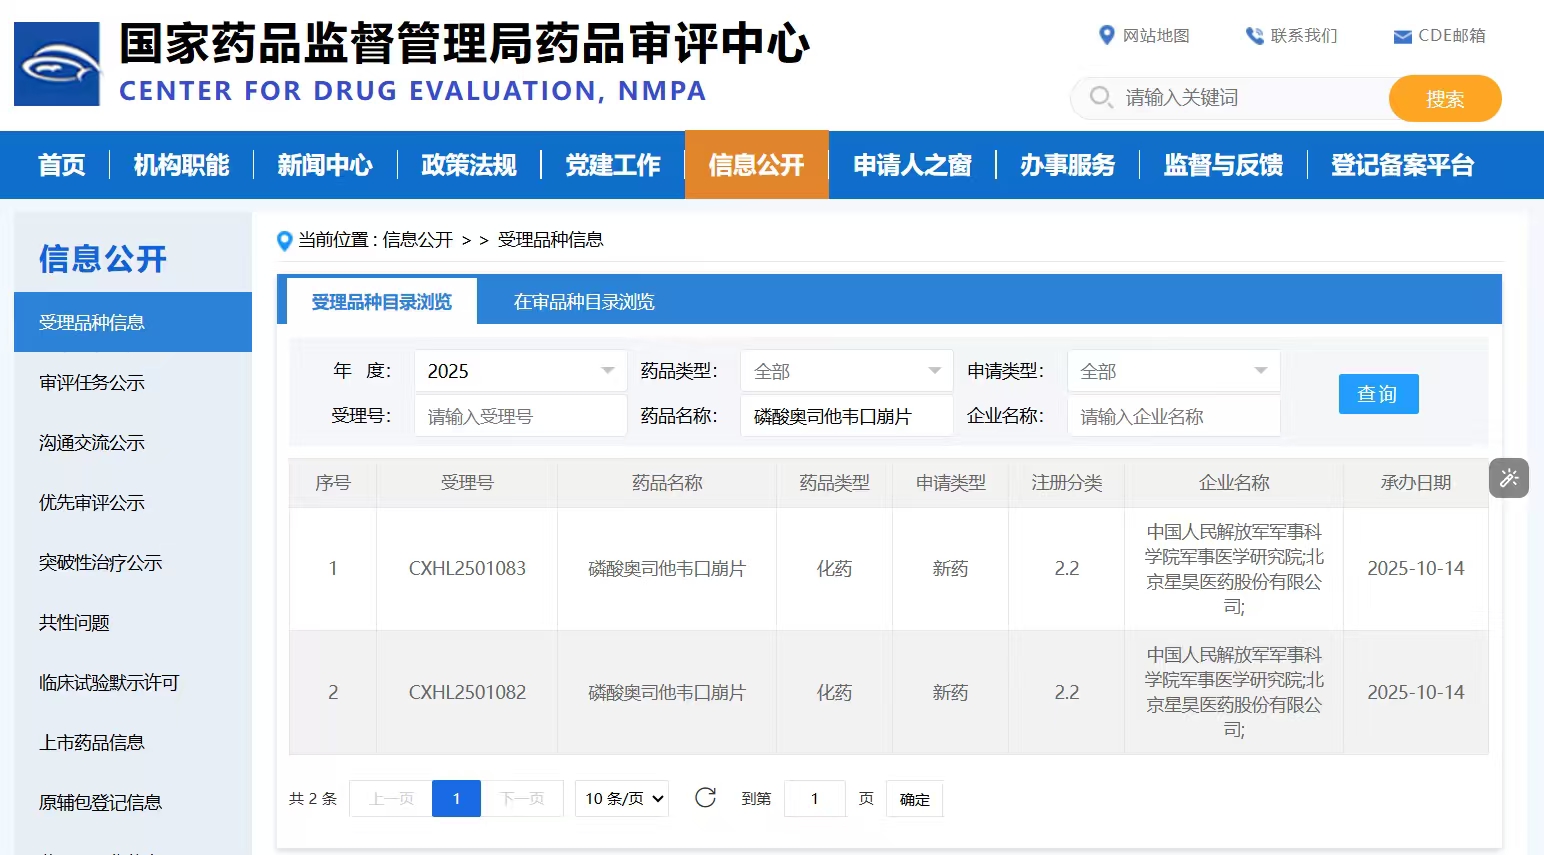Screen dimensions: 1544x855
Task: Open the CDE邮箱 link
Action: pyautogui.click(x=1452, y=36)
